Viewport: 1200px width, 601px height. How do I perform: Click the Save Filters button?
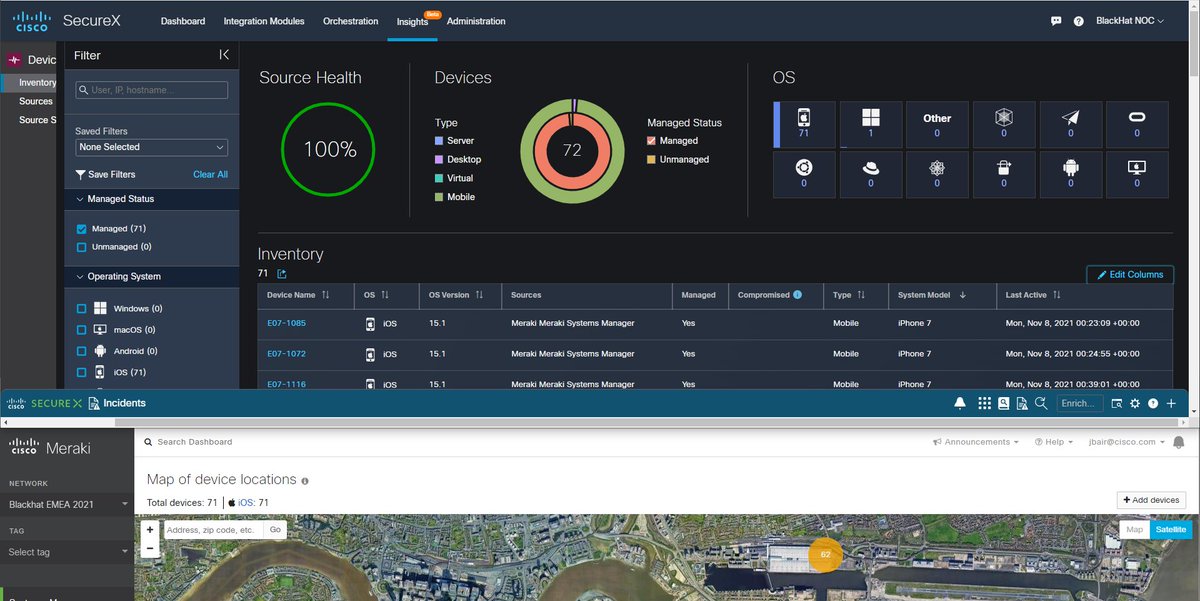point(105,174)
